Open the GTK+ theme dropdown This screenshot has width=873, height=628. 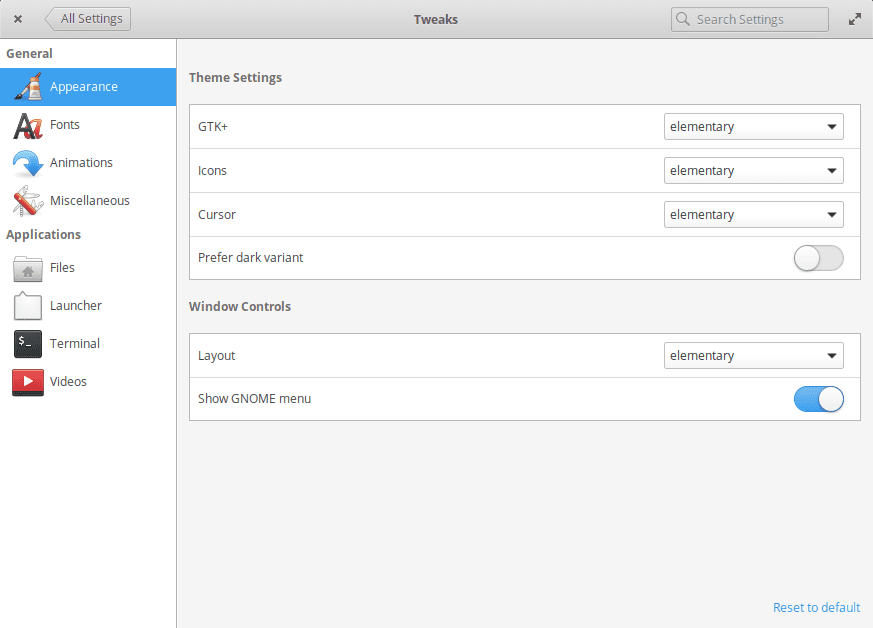(x=753, y=127)
